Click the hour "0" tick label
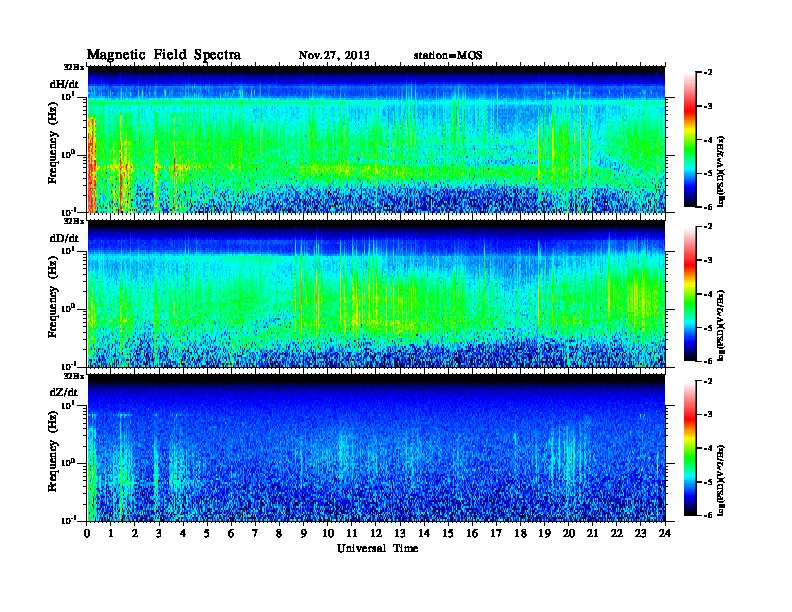The width and height of the screenshot is (792, 612). pos(87,534)
